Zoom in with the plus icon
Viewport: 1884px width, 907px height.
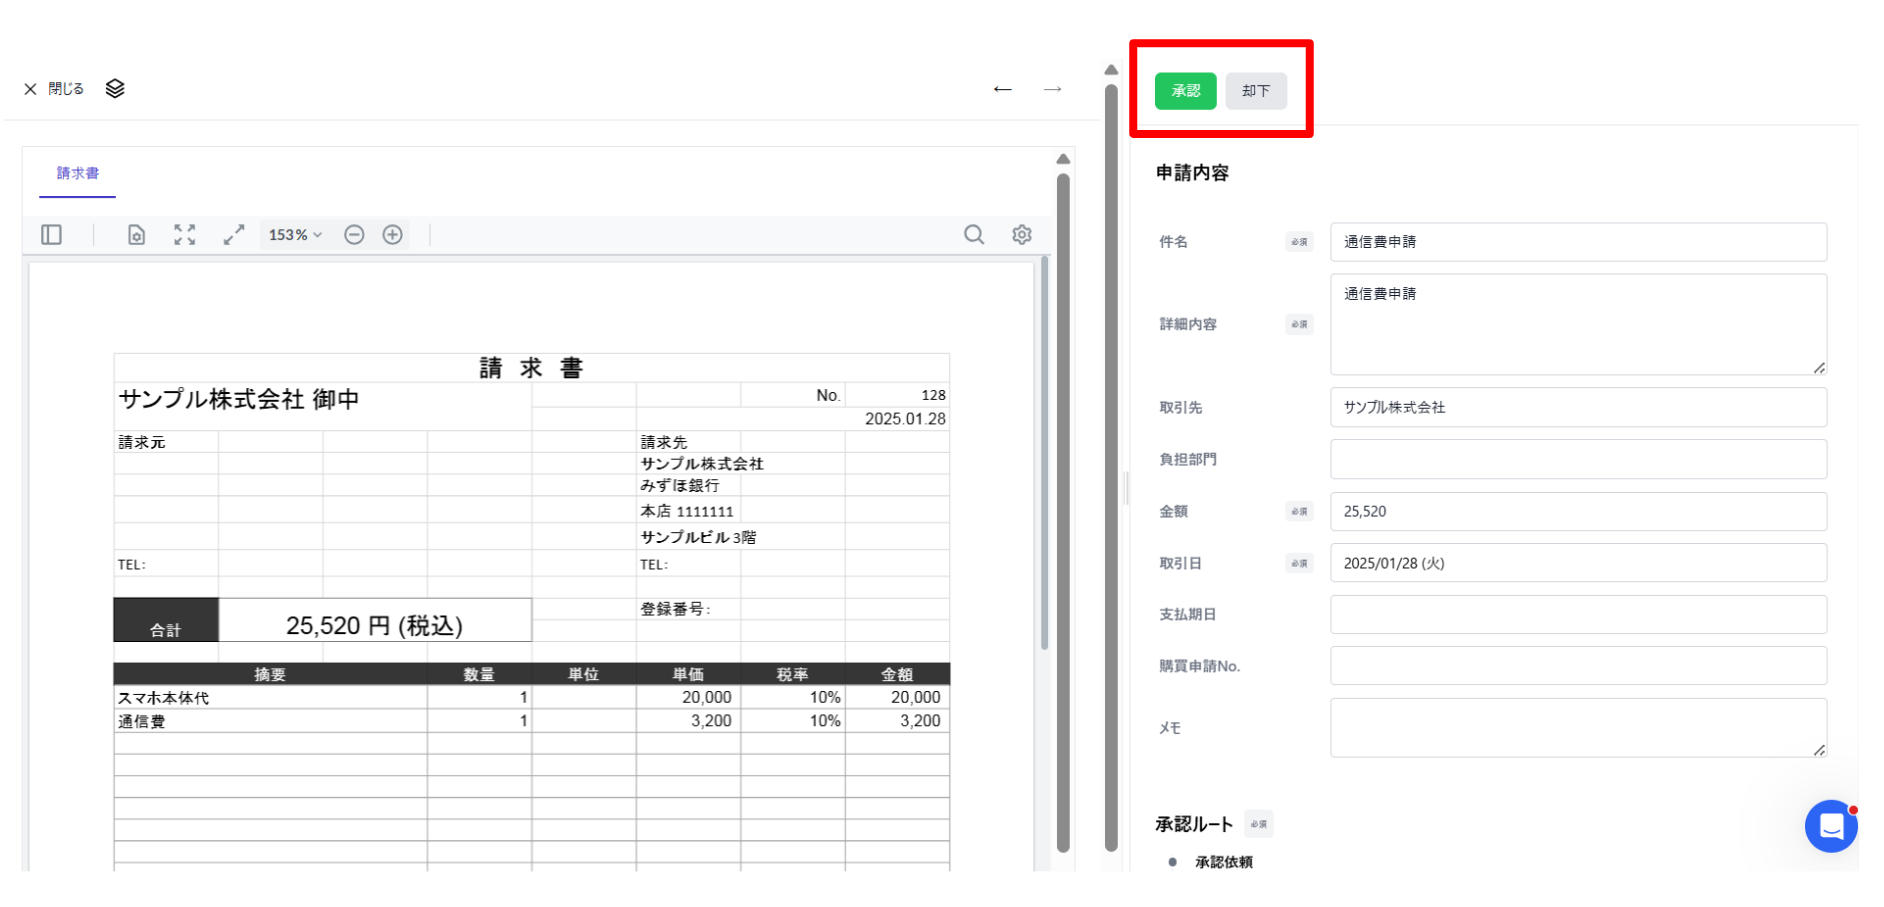pos(393,234)
